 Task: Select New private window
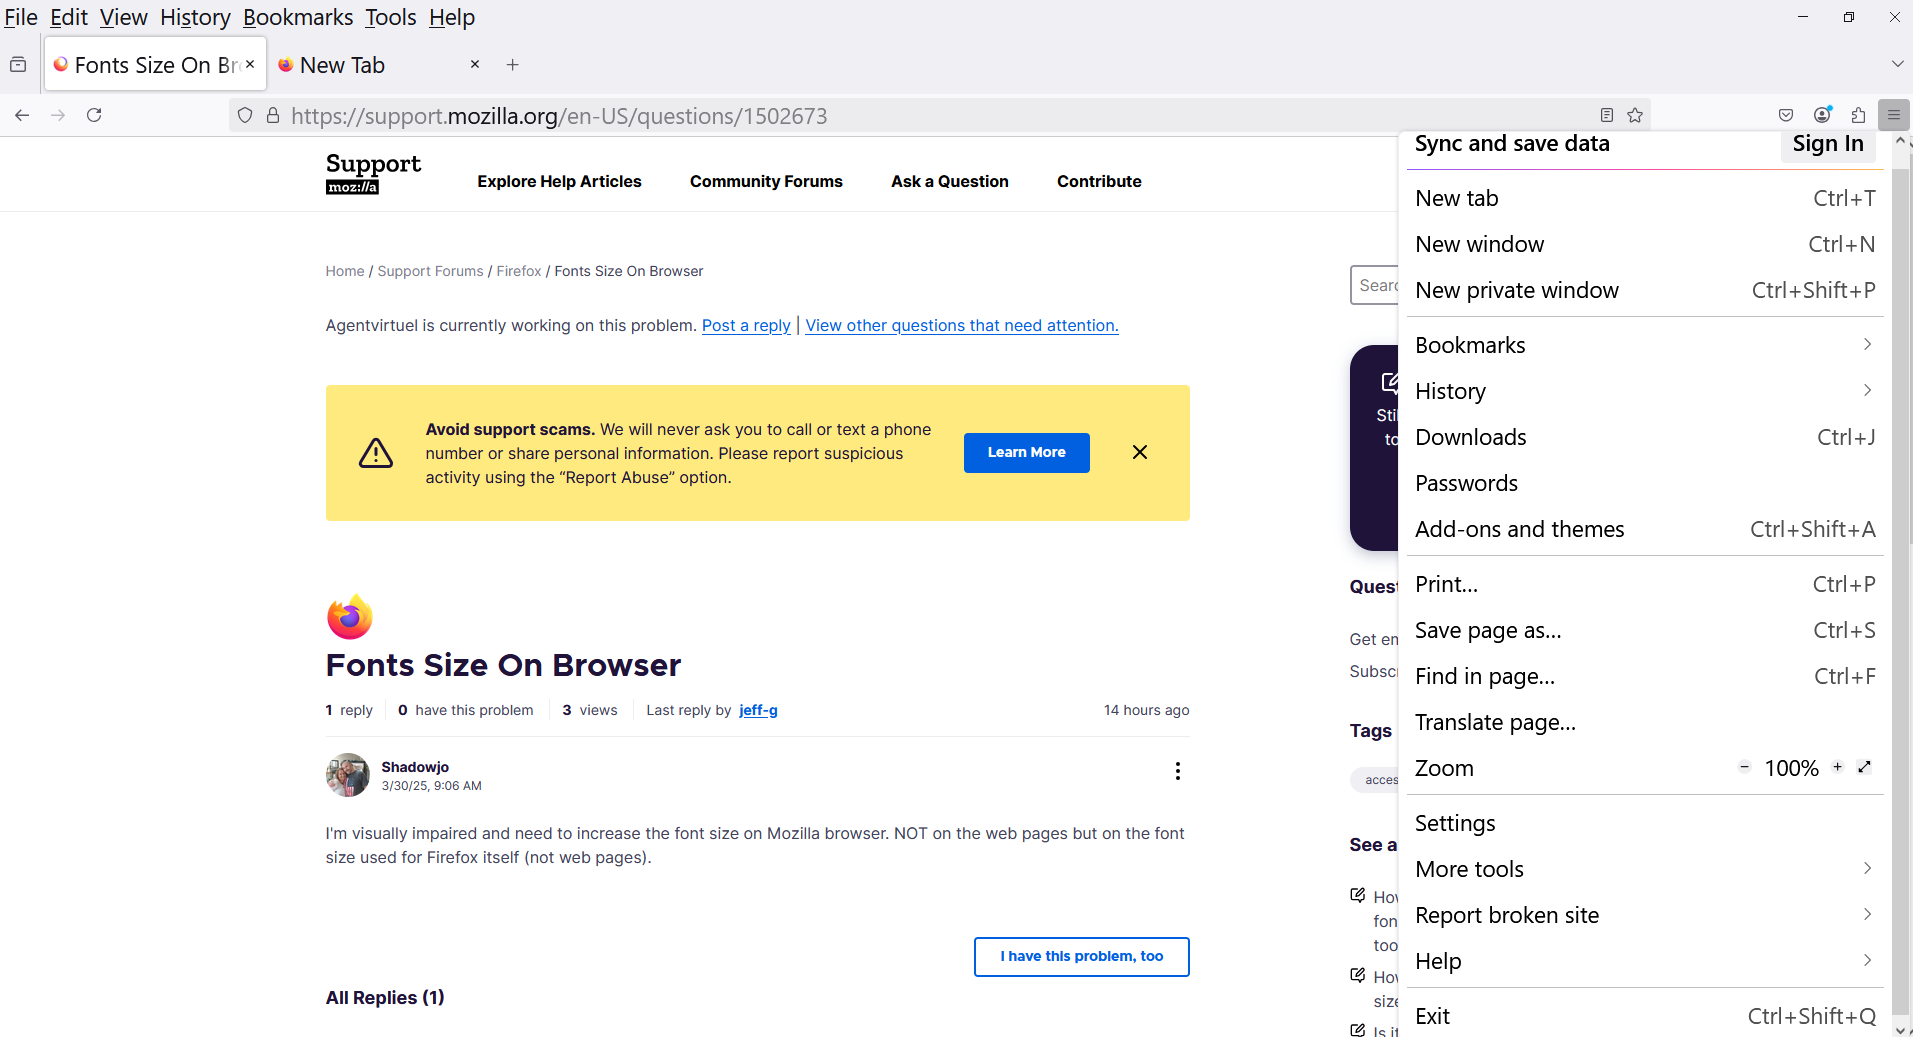point(1644,290)
